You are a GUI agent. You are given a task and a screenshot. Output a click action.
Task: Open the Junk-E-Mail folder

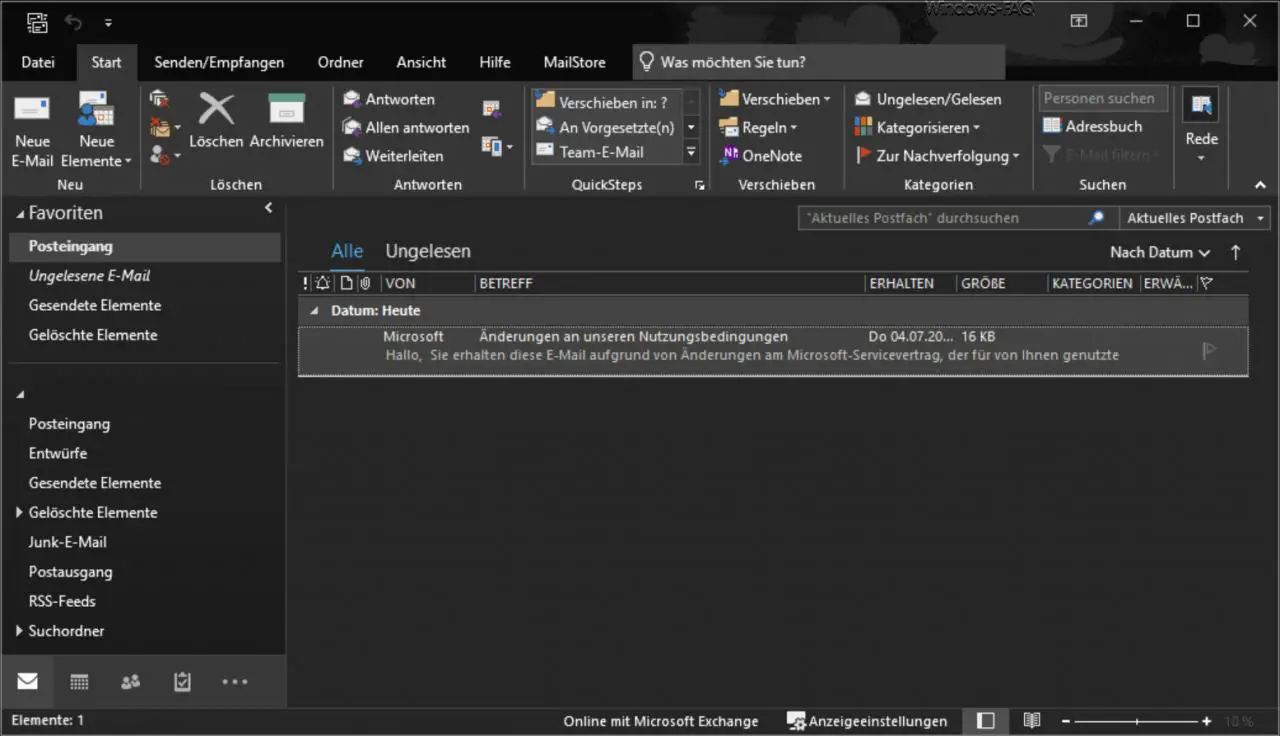(x=68, y=542)
